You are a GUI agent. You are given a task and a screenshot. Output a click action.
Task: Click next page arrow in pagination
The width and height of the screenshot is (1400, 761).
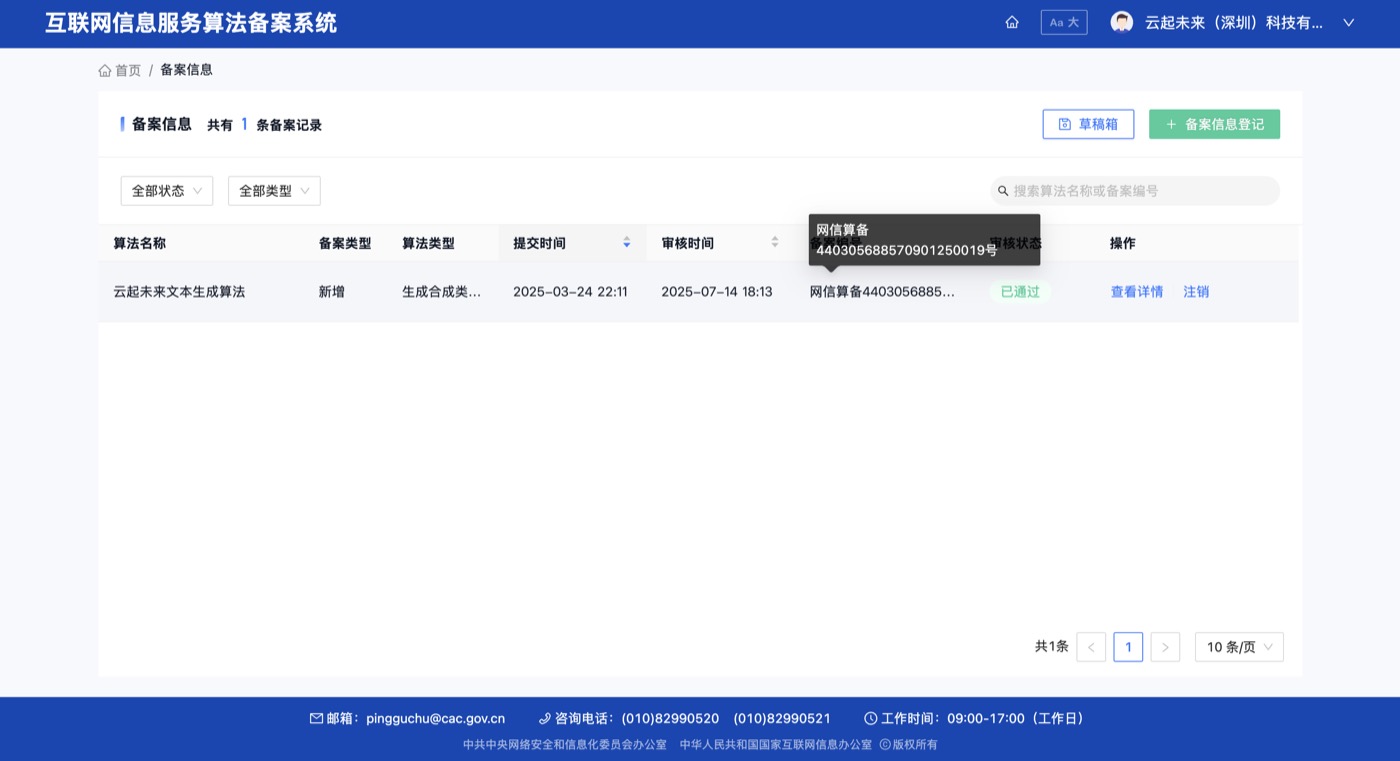(1165, 647)
